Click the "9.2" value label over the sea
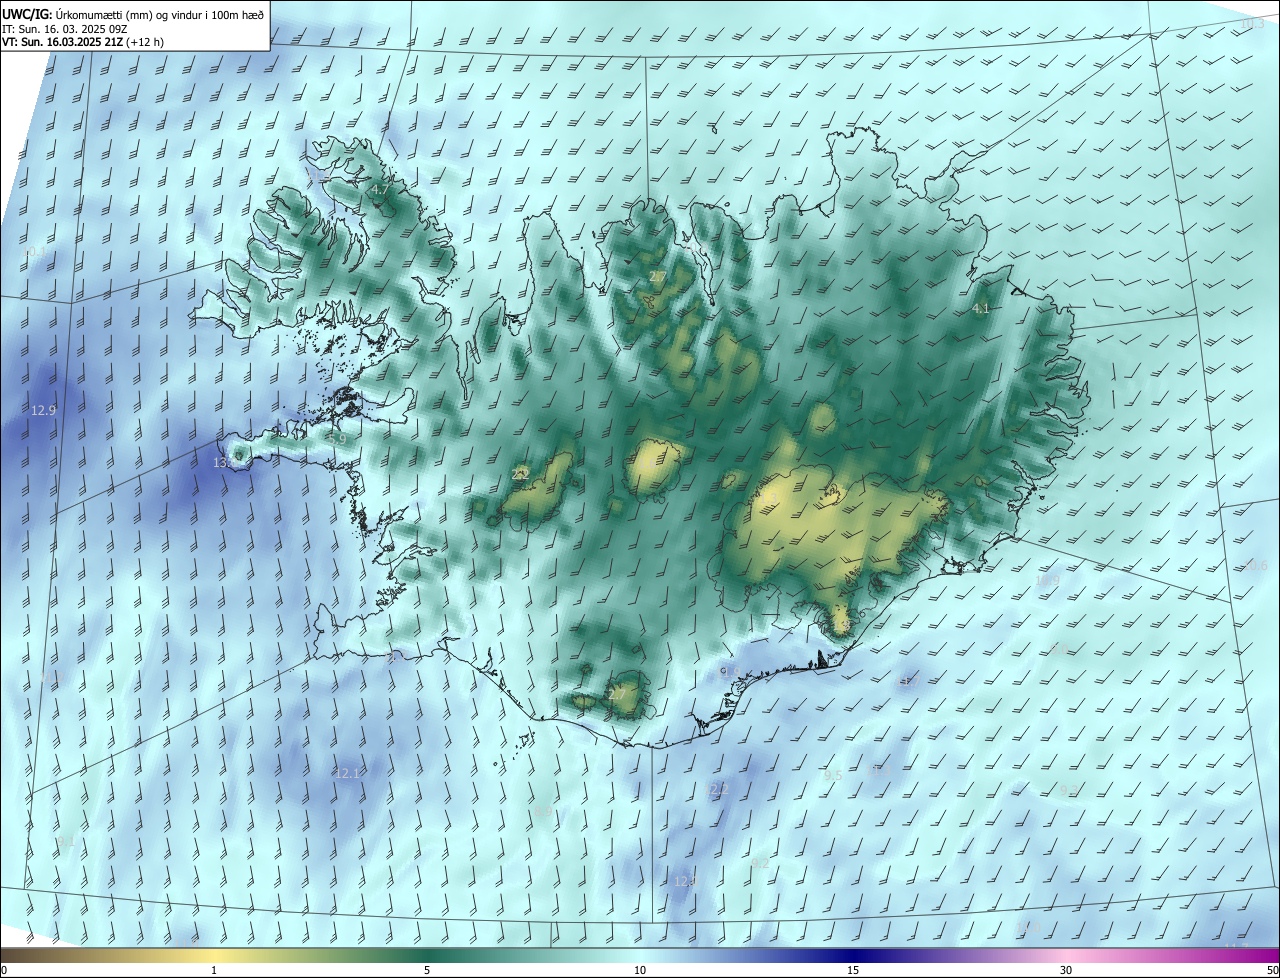Viewport: 1280px width, 978px height. coord(760,863)
